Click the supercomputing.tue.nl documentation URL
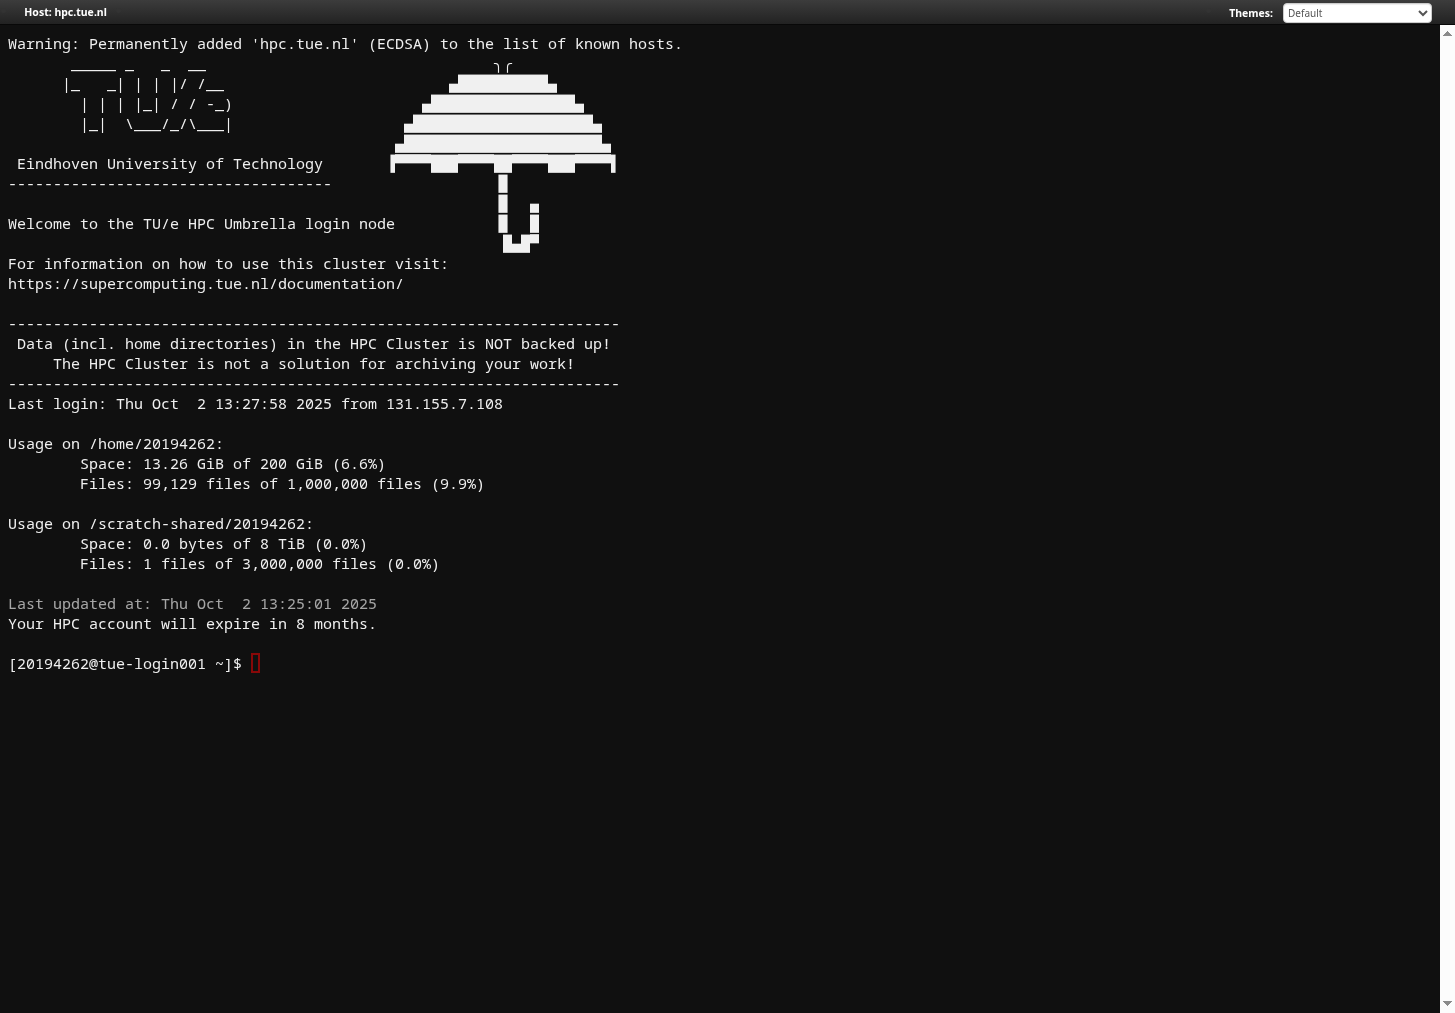The height and width of the screenshot is (1013, 1455). coord(205,284)
